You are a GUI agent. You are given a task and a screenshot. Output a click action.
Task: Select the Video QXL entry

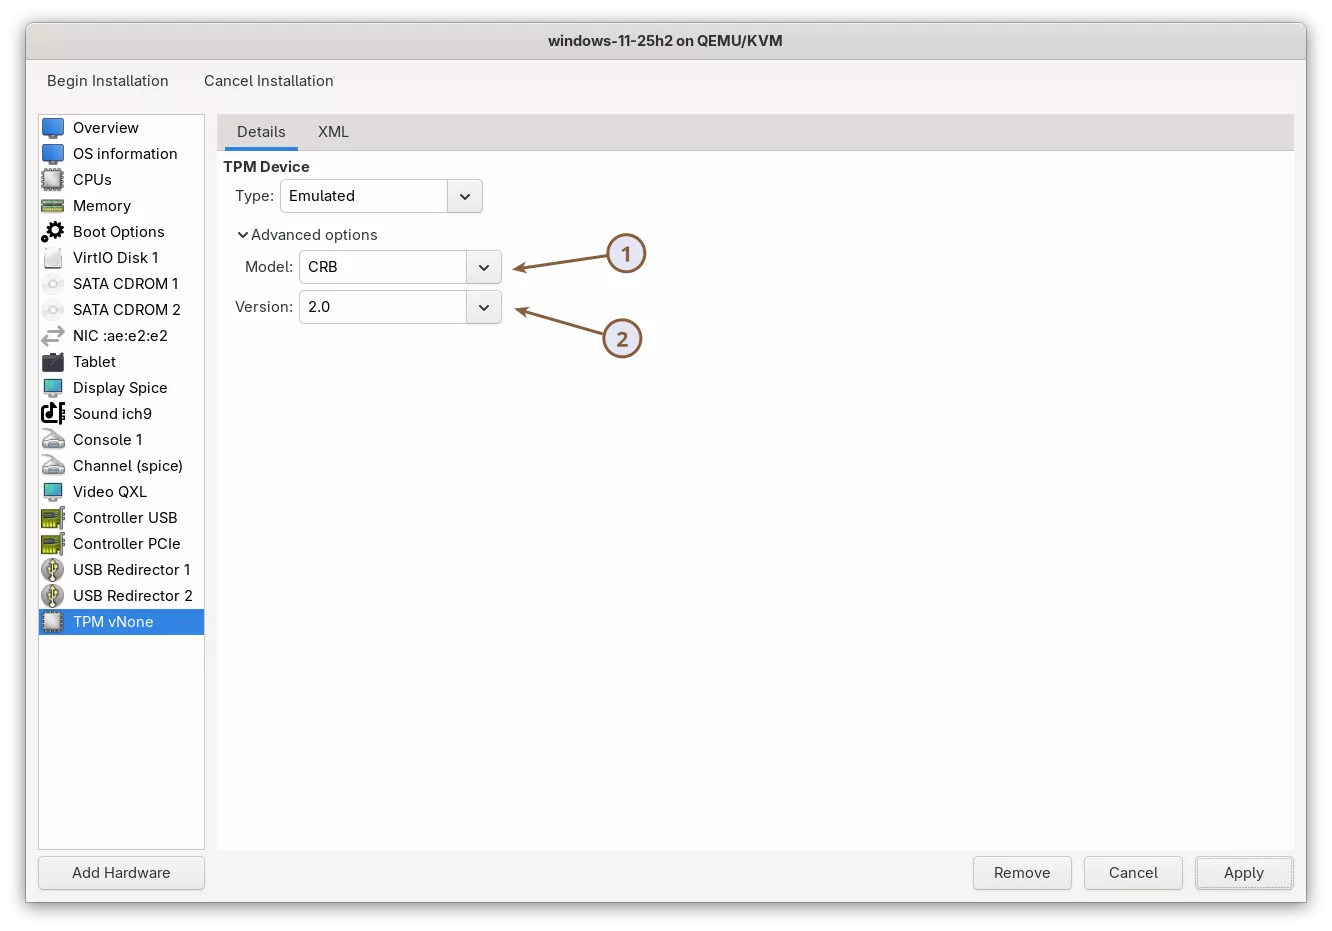click(121, 492)
